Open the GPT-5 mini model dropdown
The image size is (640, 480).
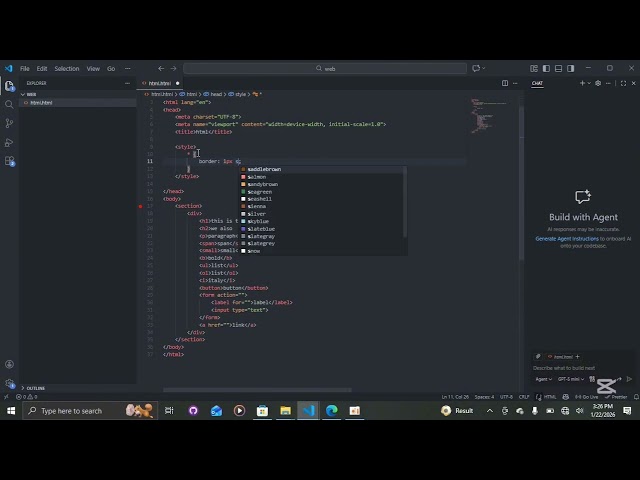571,379
